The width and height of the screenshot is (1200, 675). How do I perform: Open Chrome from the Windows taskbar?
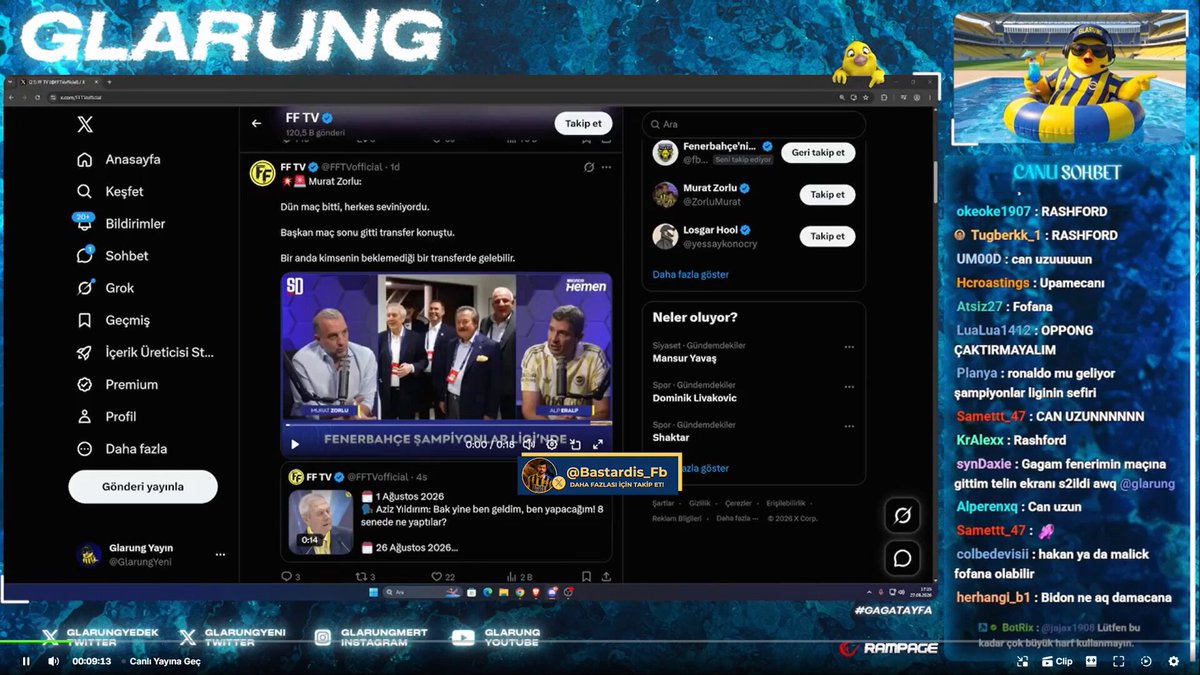520,592
